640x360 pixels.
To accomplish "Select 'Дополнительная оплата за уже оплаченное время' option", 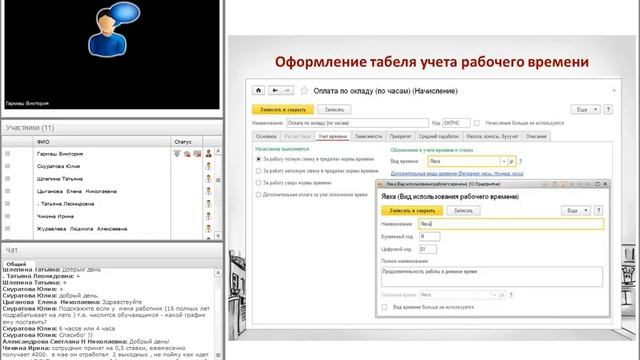I will click(258, 195).
